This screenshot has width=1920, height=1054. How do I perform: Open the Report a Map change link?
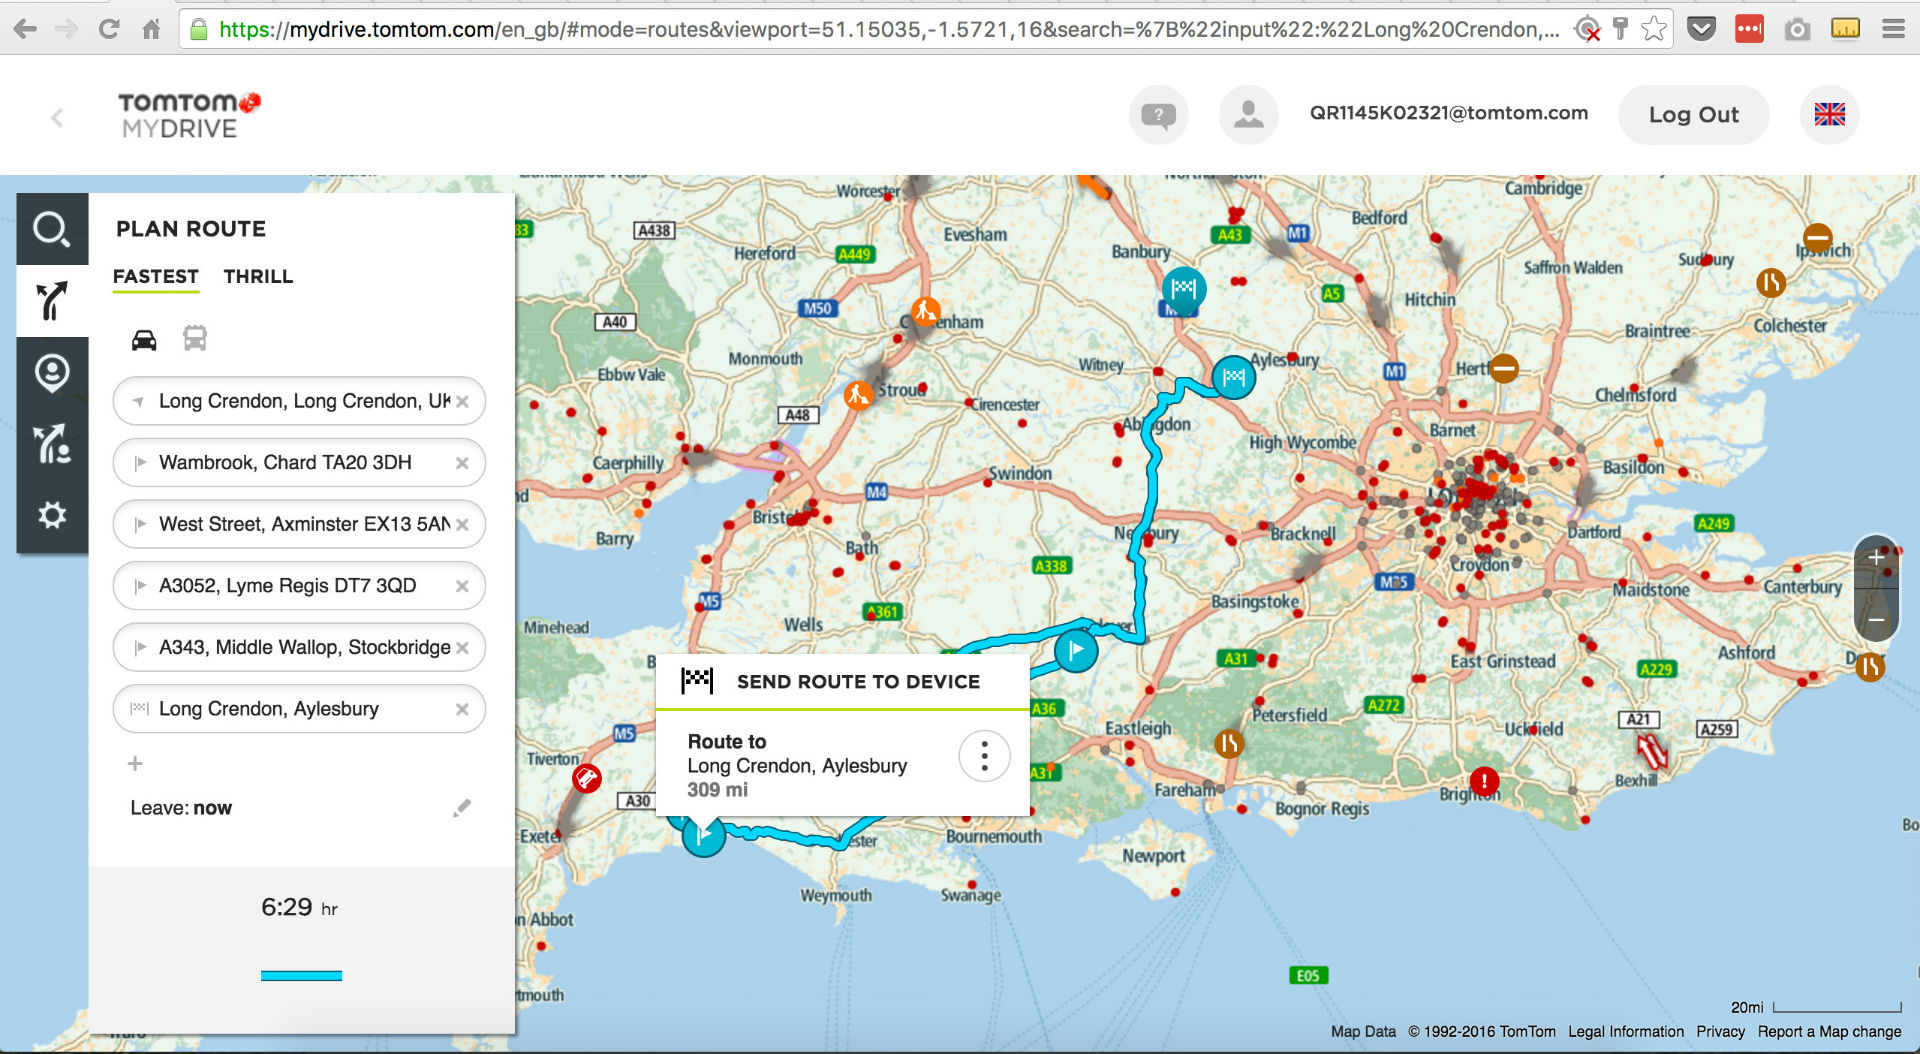(1830, 1032)
